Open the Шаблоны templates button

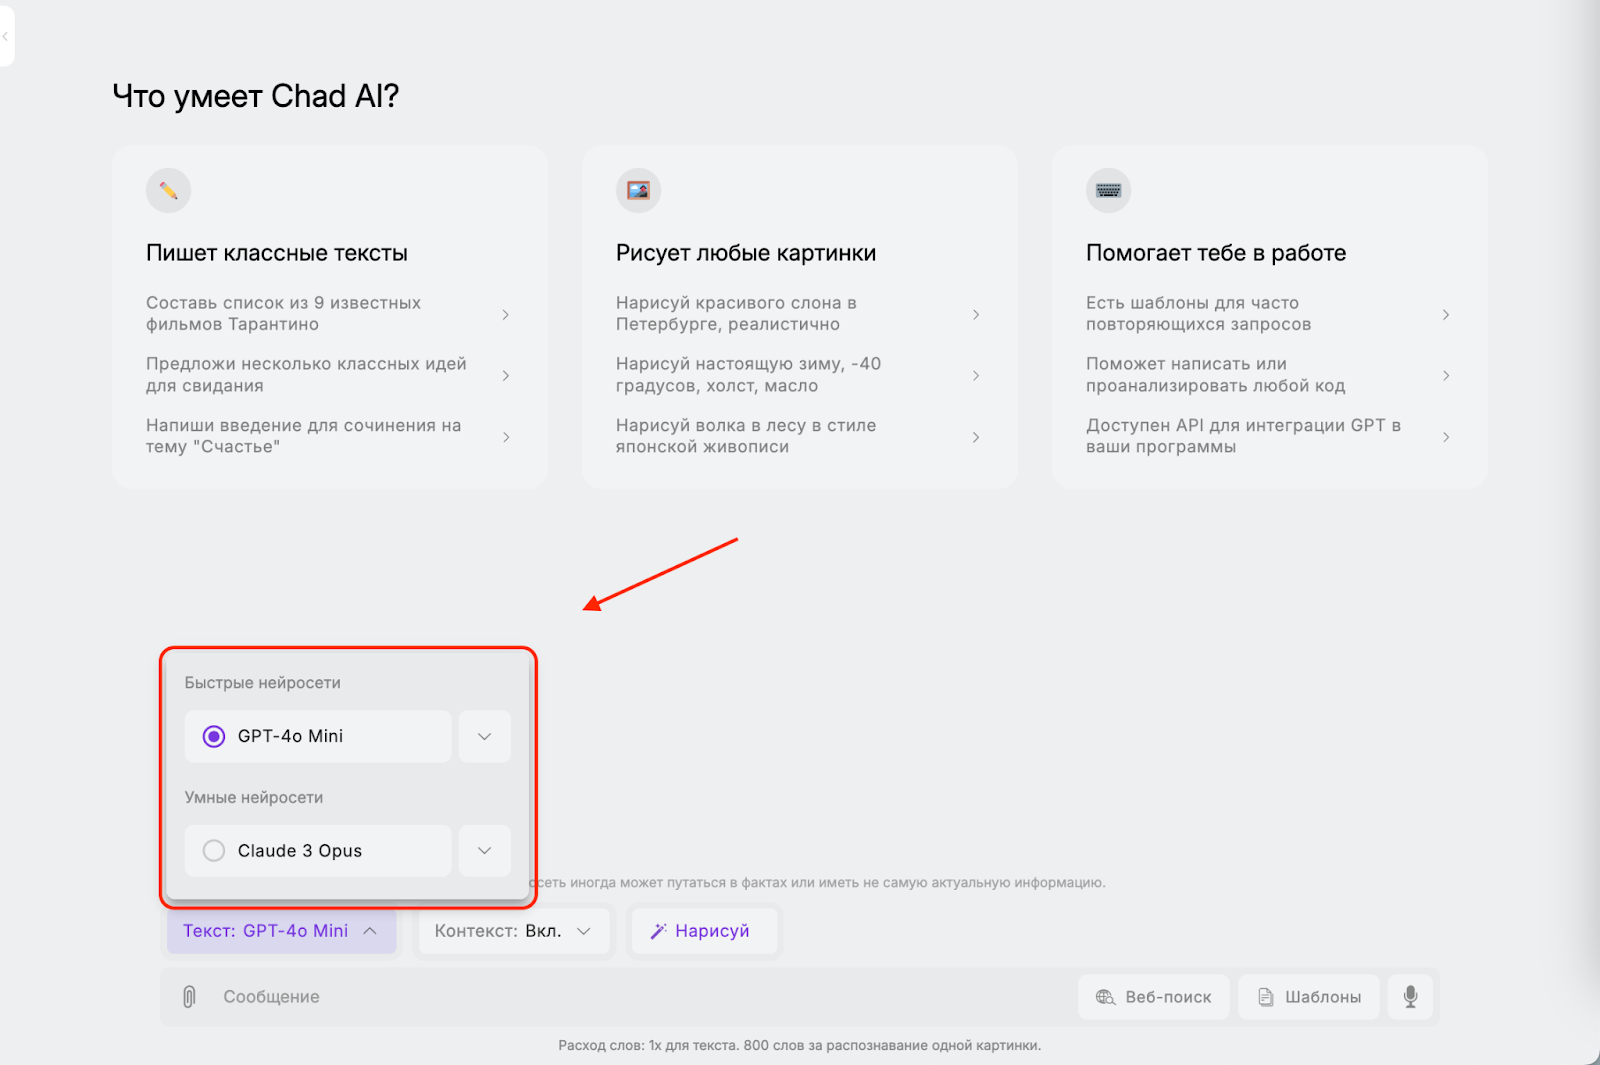pyautogui.click(x=1308, y=997)
